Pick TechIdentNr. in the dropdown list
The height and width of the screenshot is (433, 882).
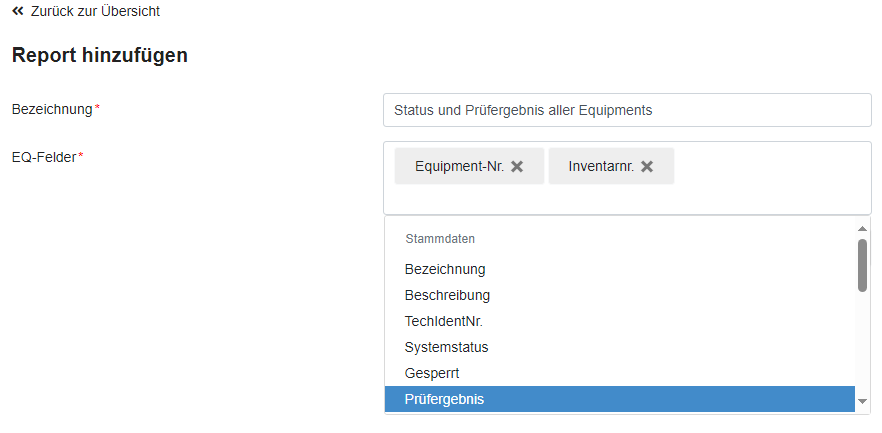click(x=444, y=321)
